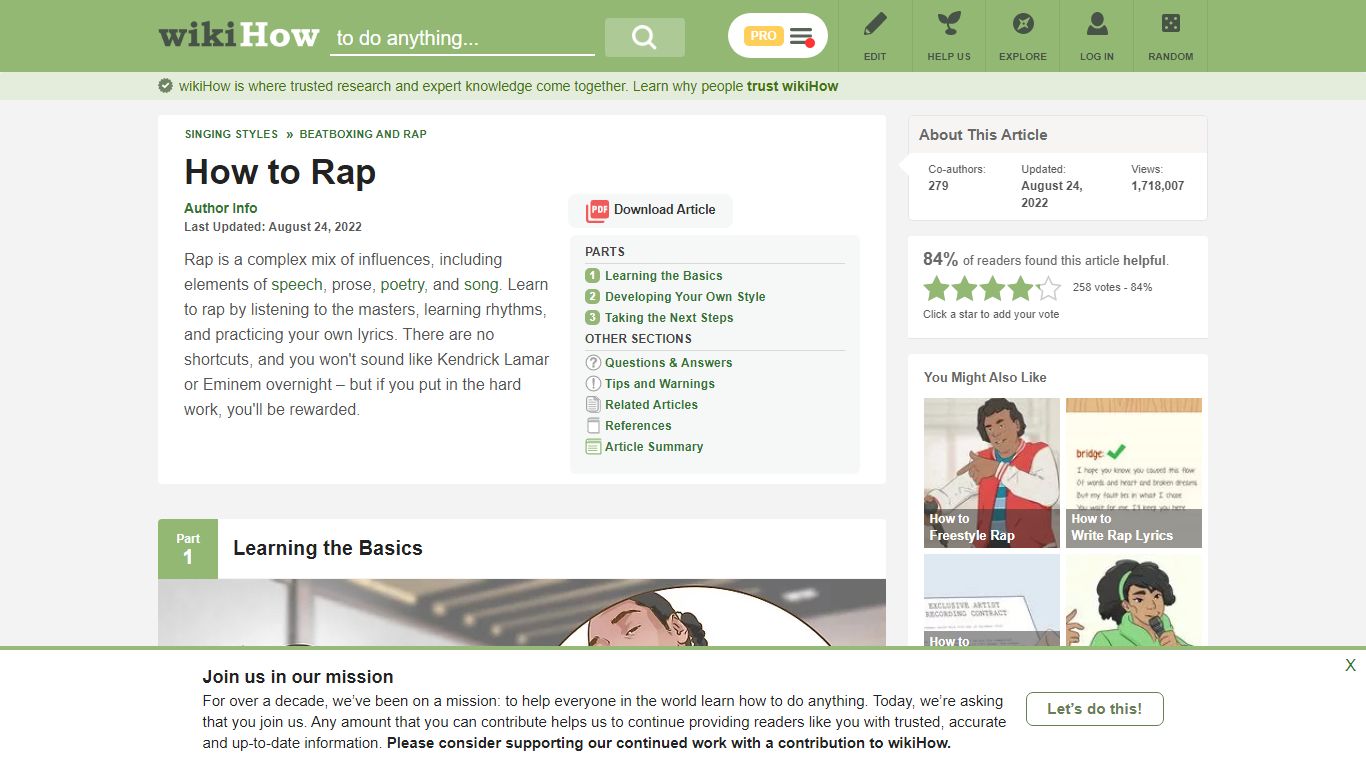
Task: Click the 'How to Rap' title
Action: coord(280,172)
